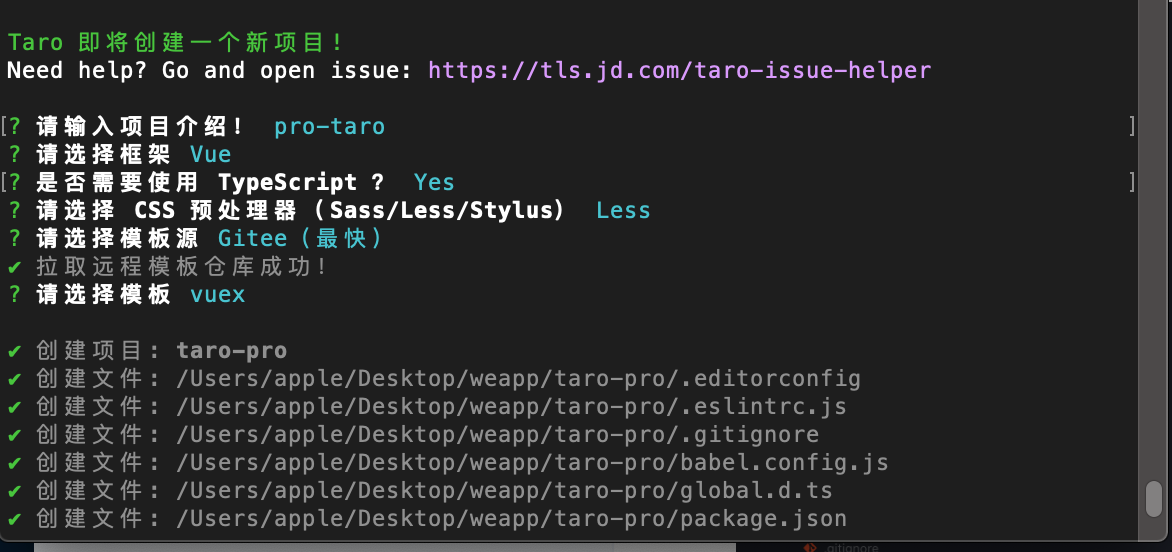Click the terminal scrollbar thumb
1172x552 pixels.
pos(1154,498)
